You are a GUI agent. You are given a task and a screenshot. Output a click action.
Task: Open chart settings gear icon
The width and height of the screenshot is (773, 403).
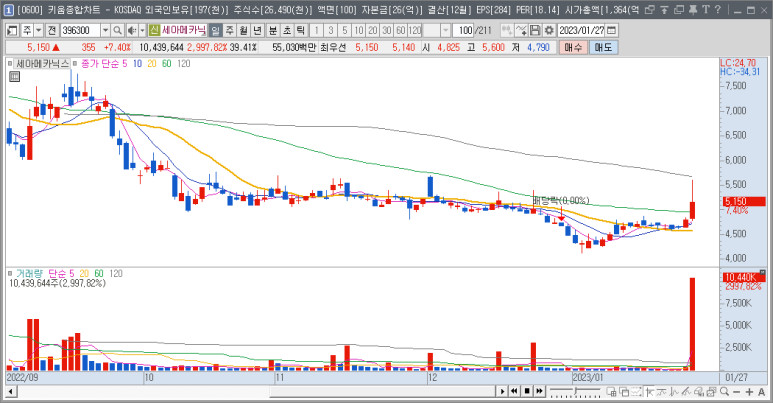click(550, 30)
